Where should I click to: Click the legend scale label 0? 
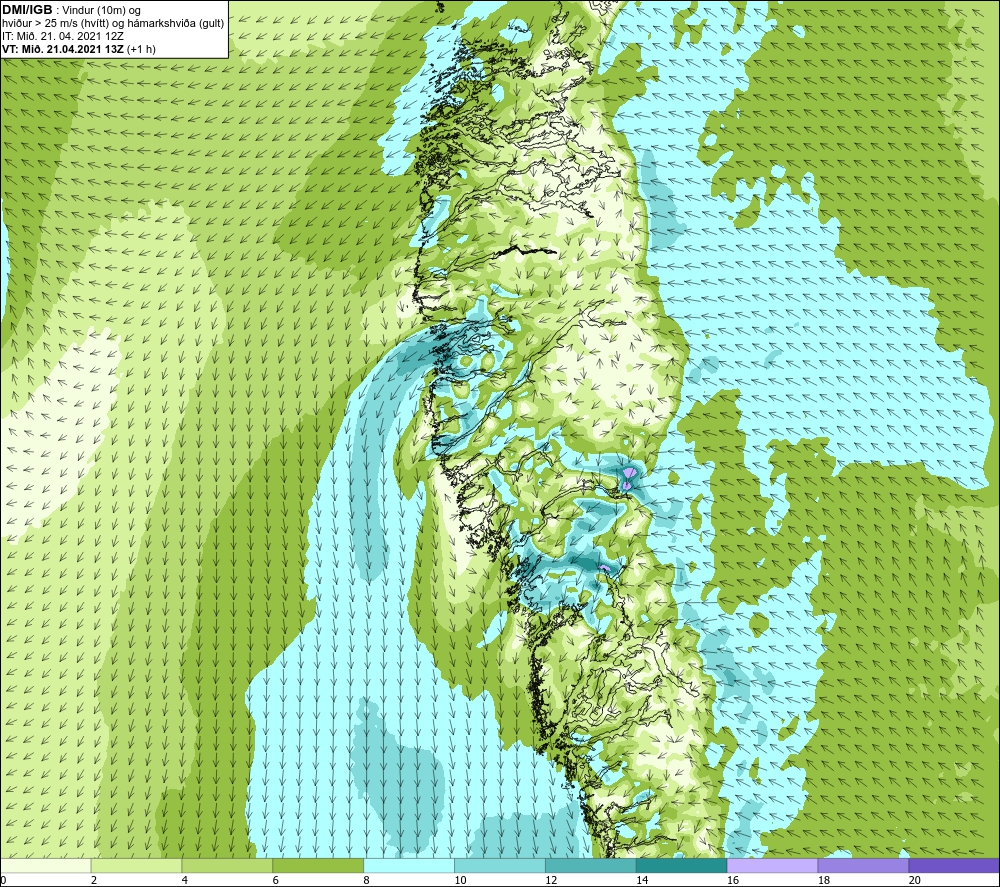tap(3, 880)
